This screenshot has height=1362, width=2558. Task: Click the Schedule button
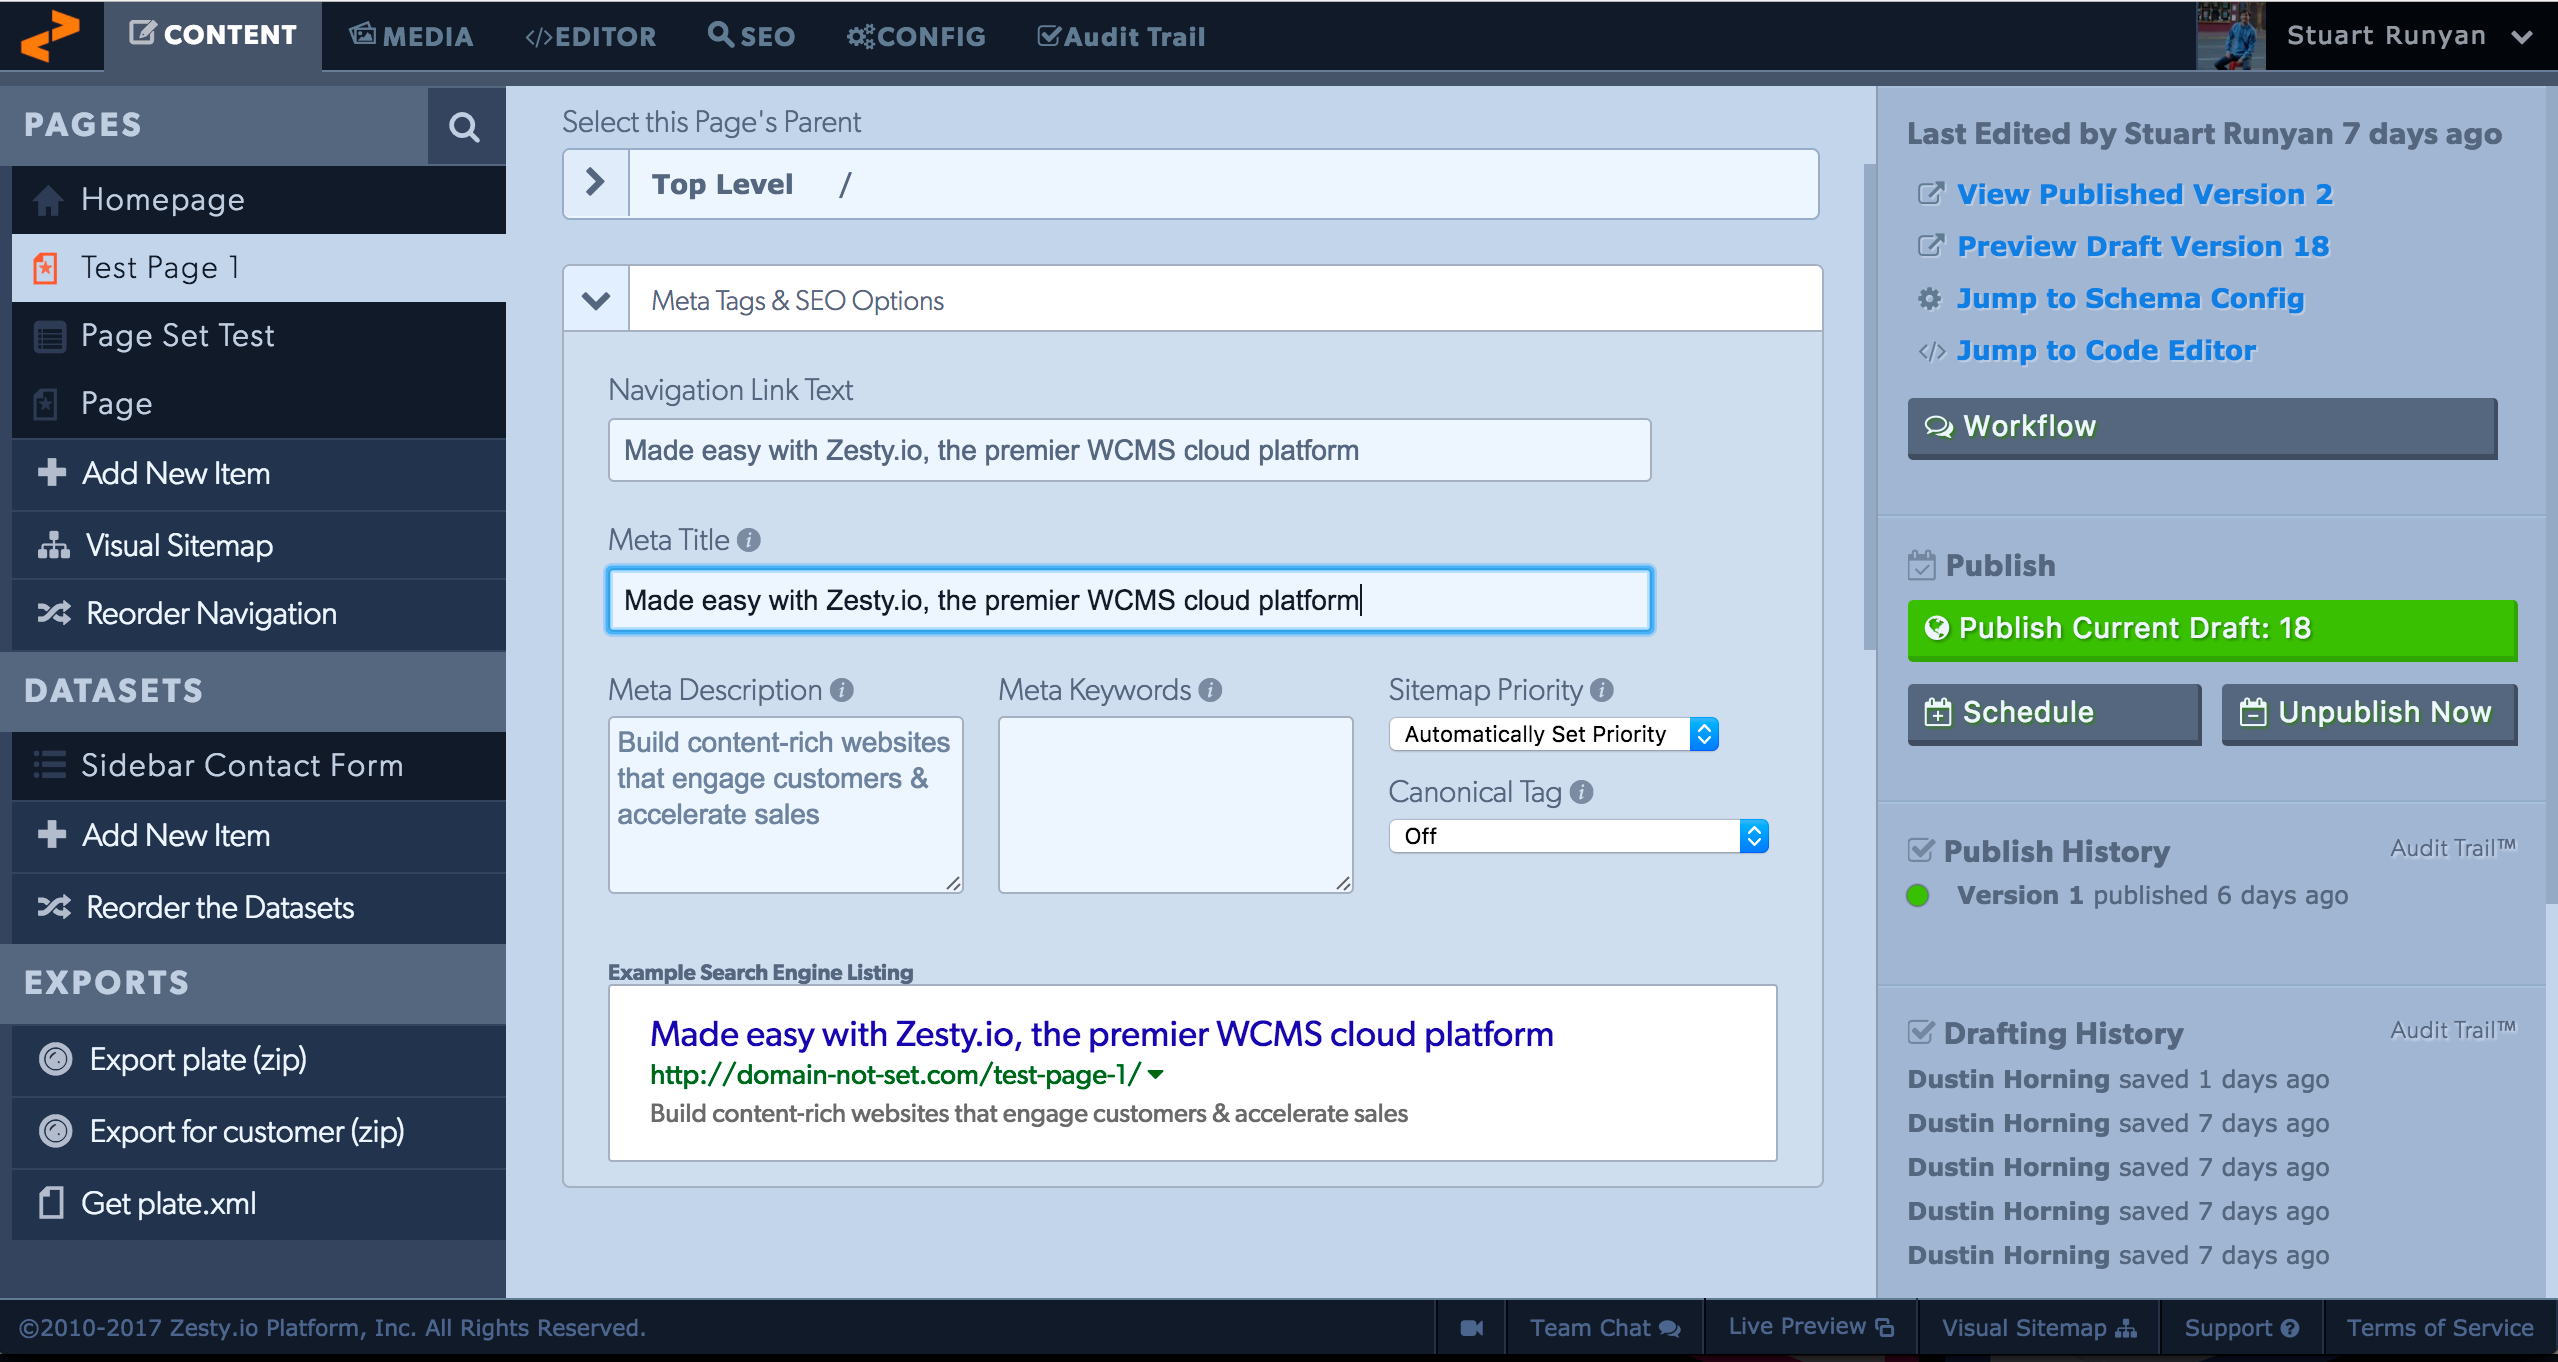click(2054, 713)
